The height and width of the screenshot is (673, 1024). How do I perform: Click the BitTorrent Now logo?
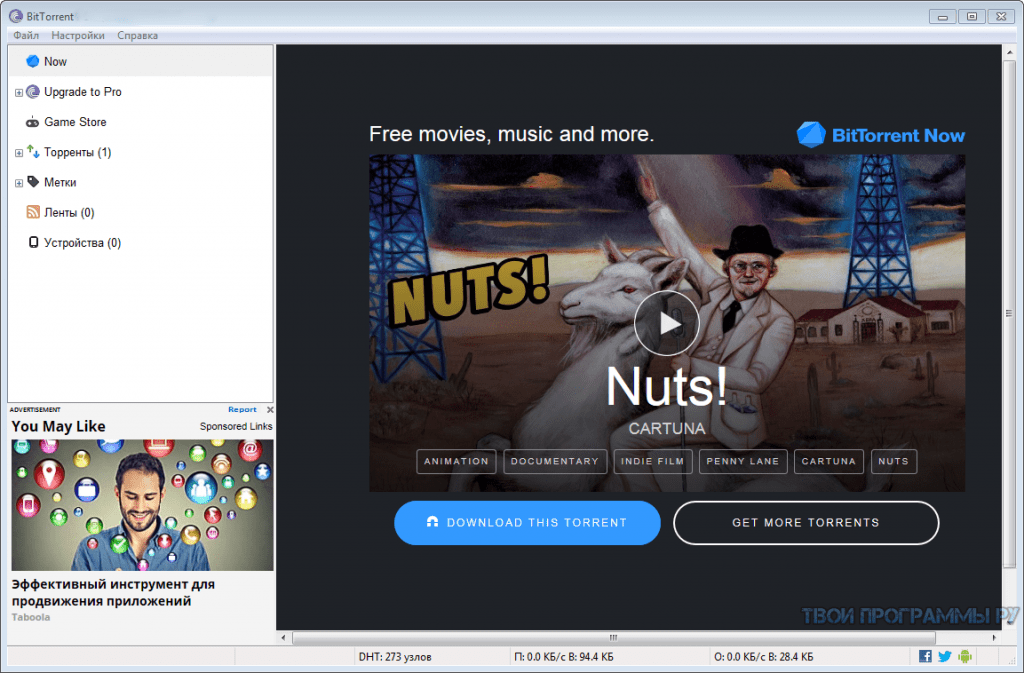880,135
